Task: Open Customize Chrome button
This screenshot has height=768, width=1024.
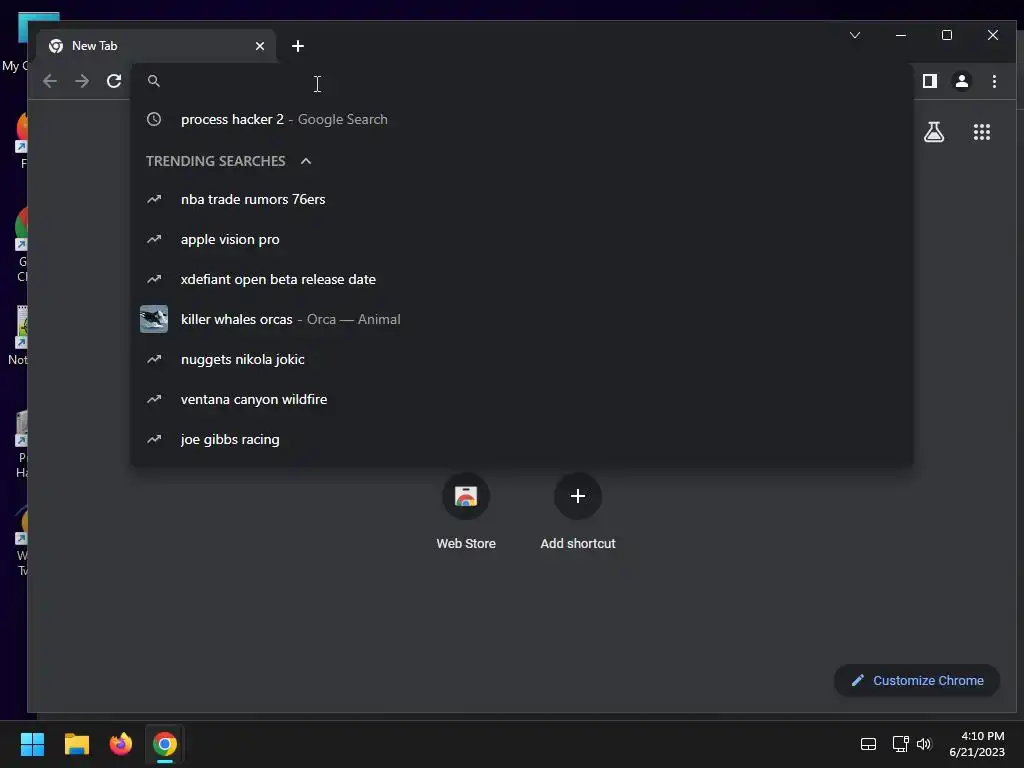Action: (917, 680)
